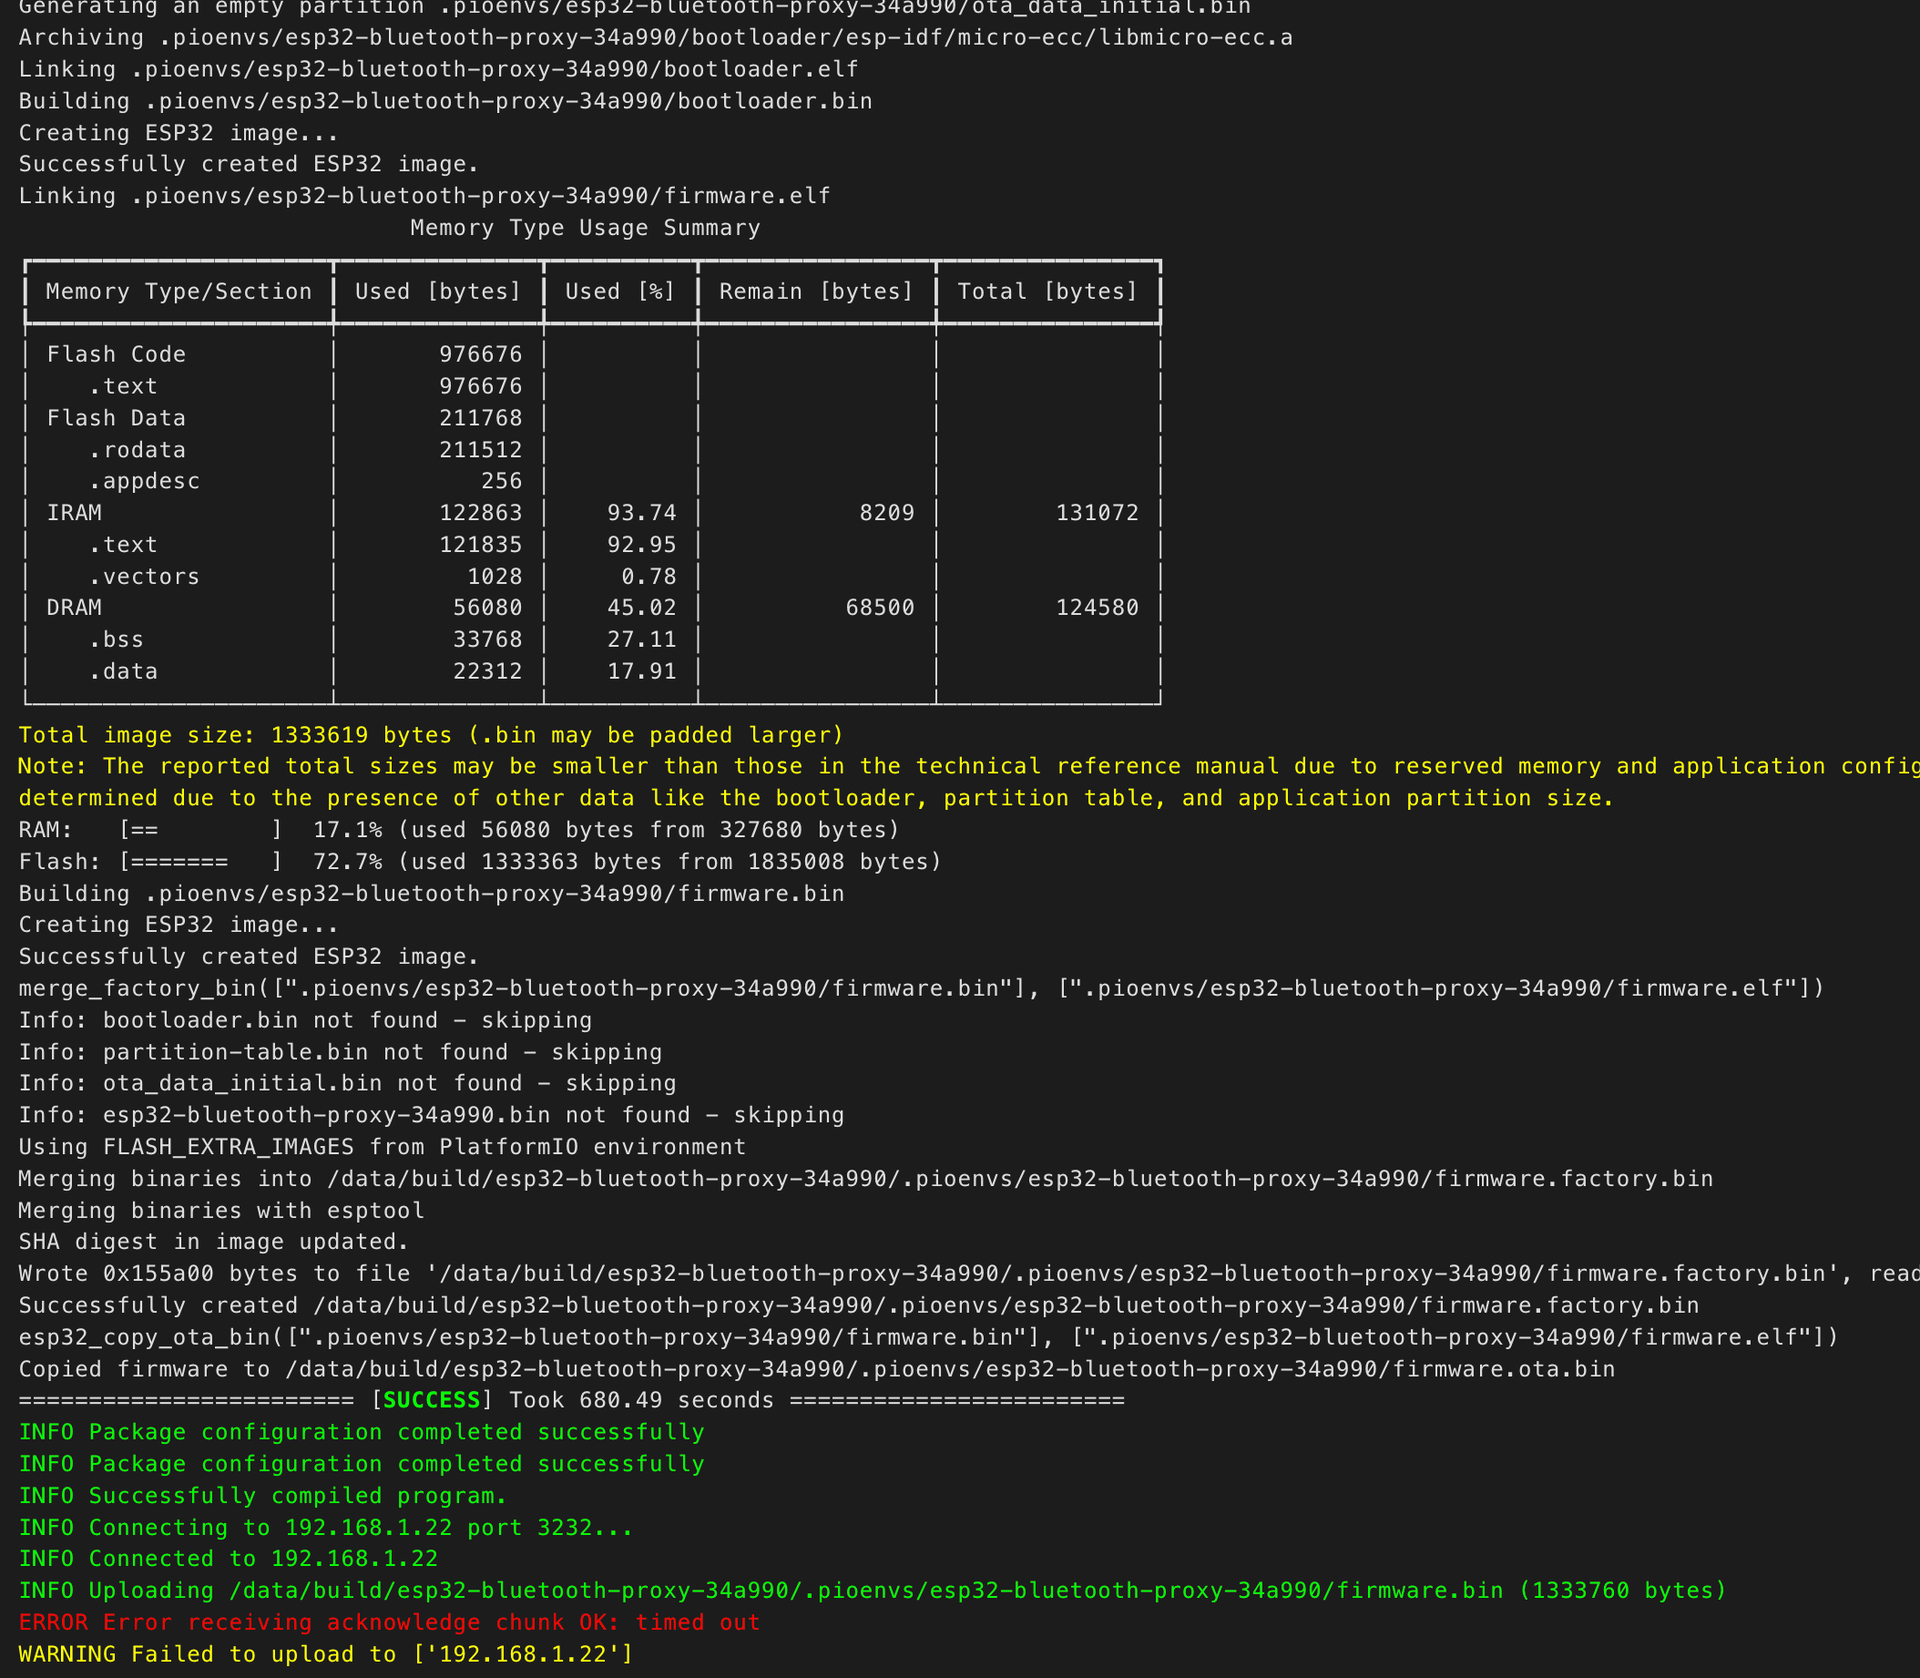Click the Successfully compiled program line
This screenshot has width=1920, height=1678.
coord(262,1496)
